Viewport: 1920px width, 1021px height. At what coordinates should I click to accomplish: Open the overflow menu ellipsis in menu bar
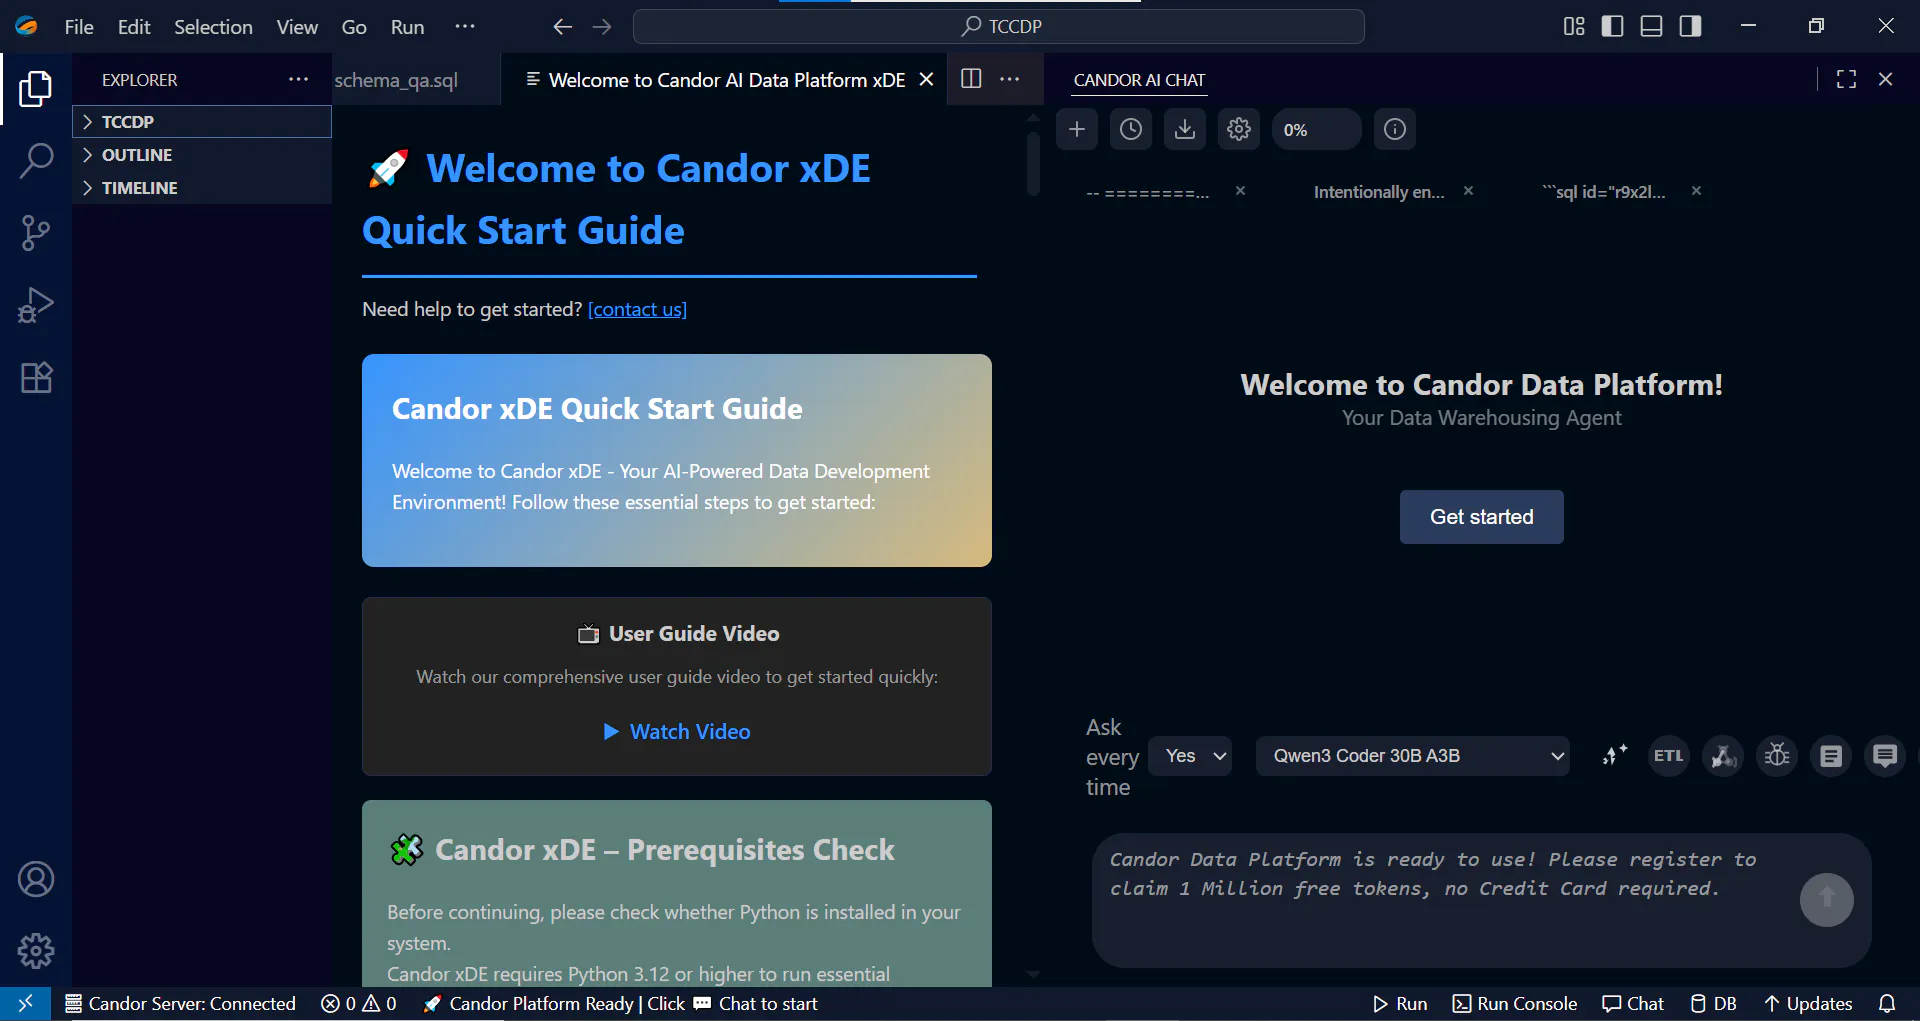pyautogui.click(x=465, y=27)
